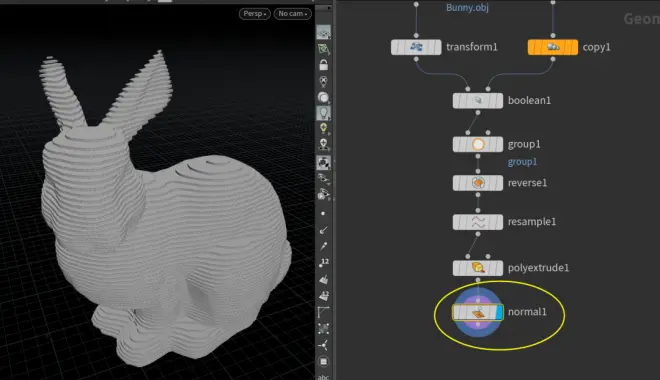The image size is (660, 380).
Task: Toggle the blue display flag on normal1
Action: 500,312
